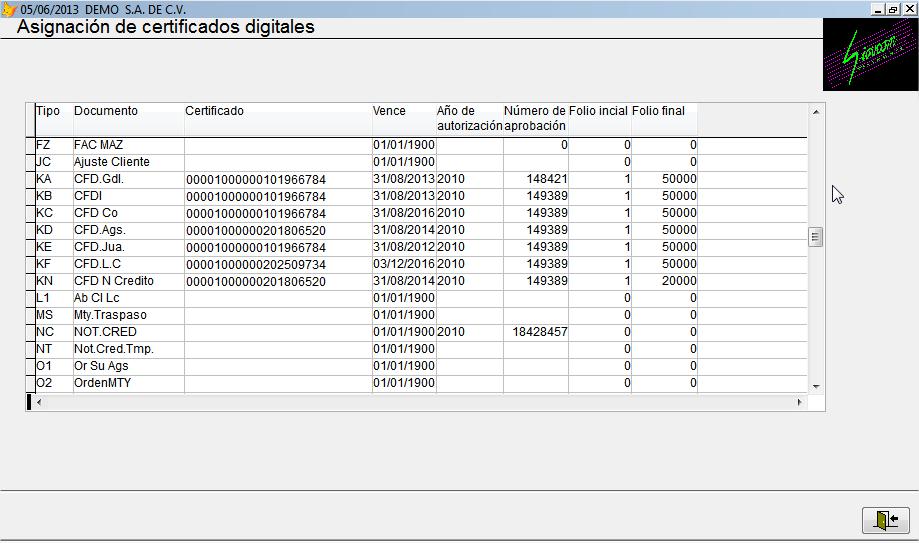Select the CFDI document cell
This screenshot has width=919, height=543.
[x=128, y=196]
